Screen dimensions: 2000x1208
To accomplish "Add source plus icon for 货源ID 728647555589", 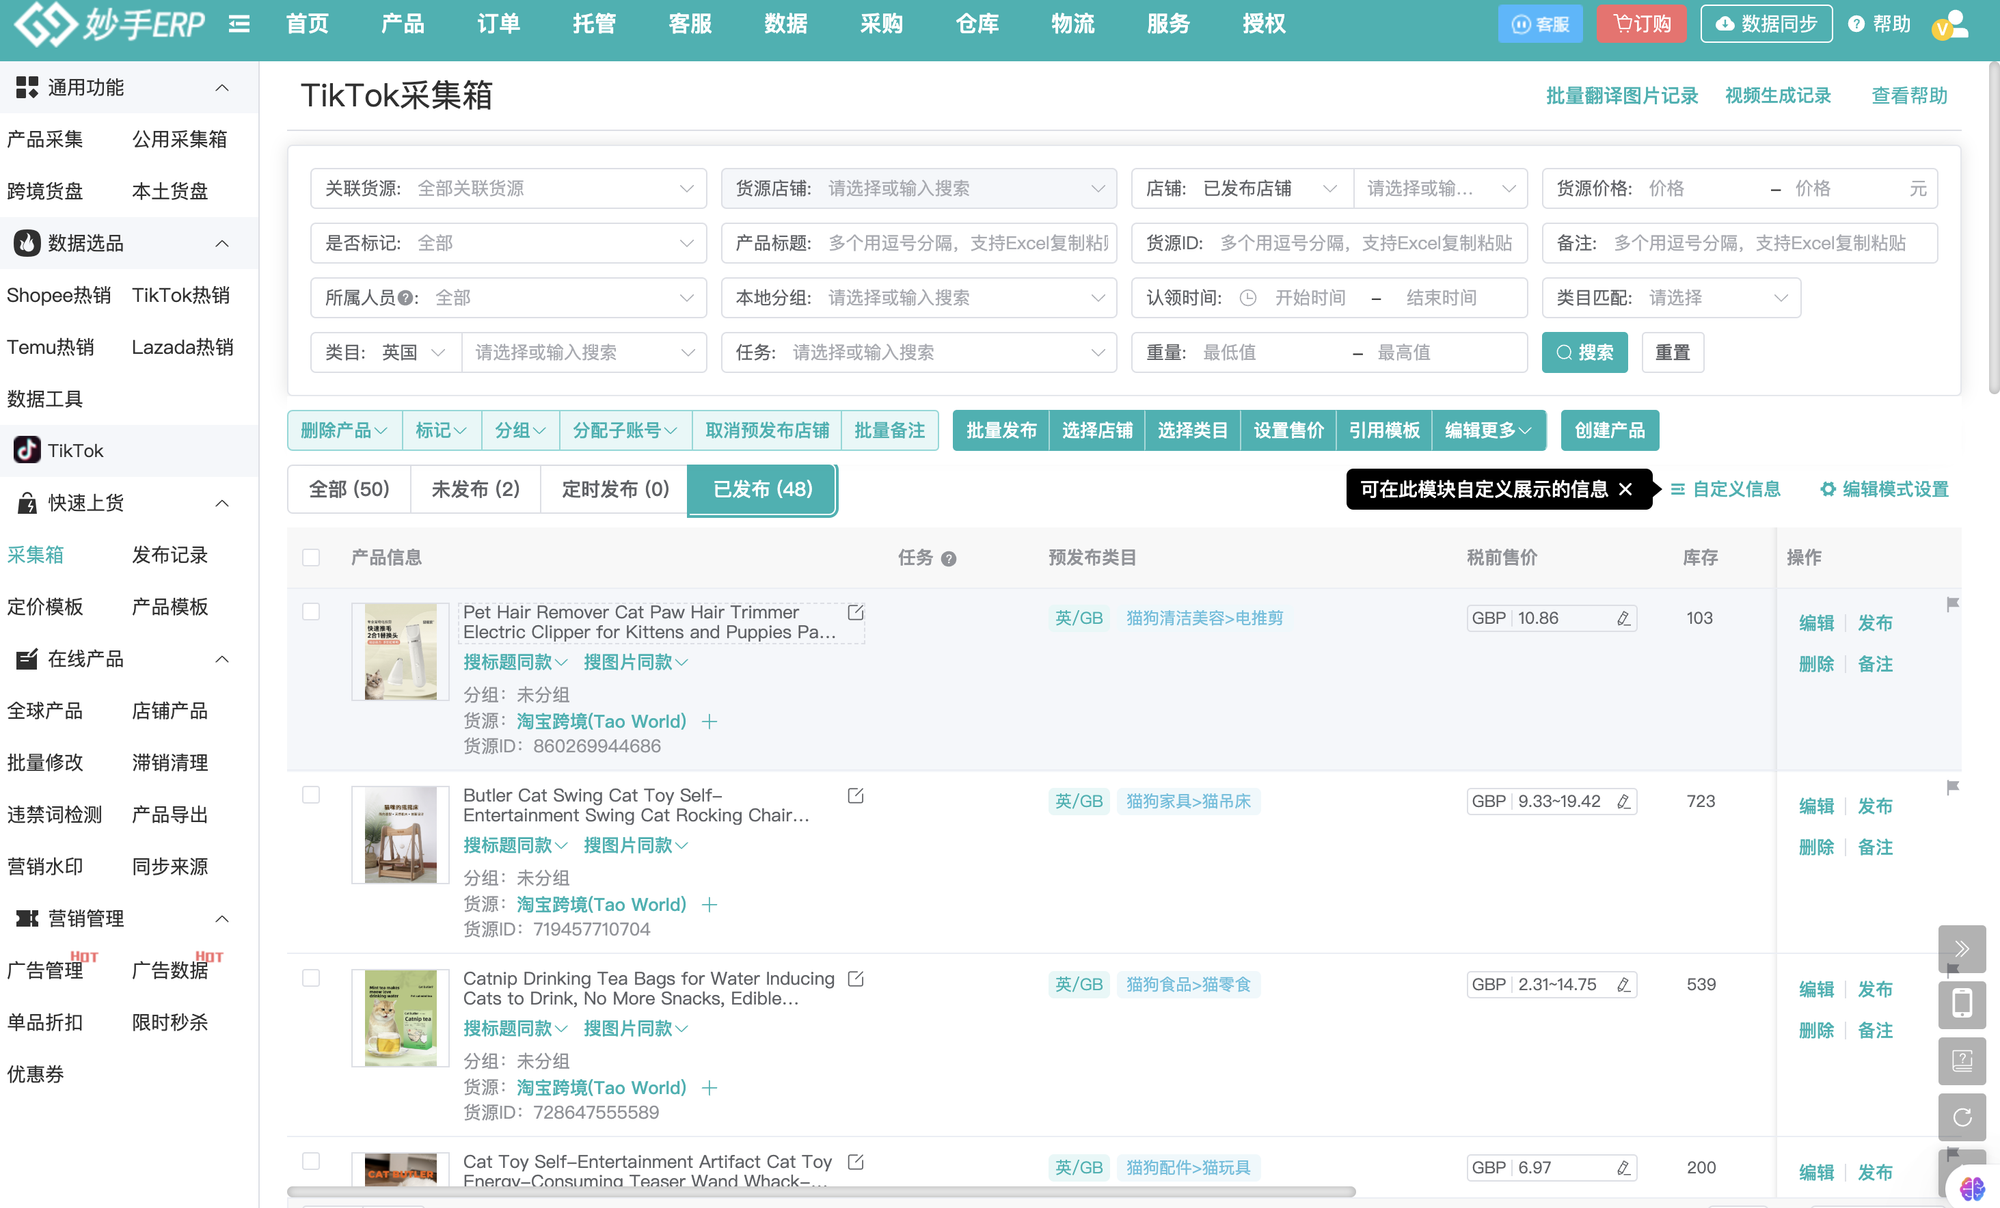I will [x=709, y=1087].
